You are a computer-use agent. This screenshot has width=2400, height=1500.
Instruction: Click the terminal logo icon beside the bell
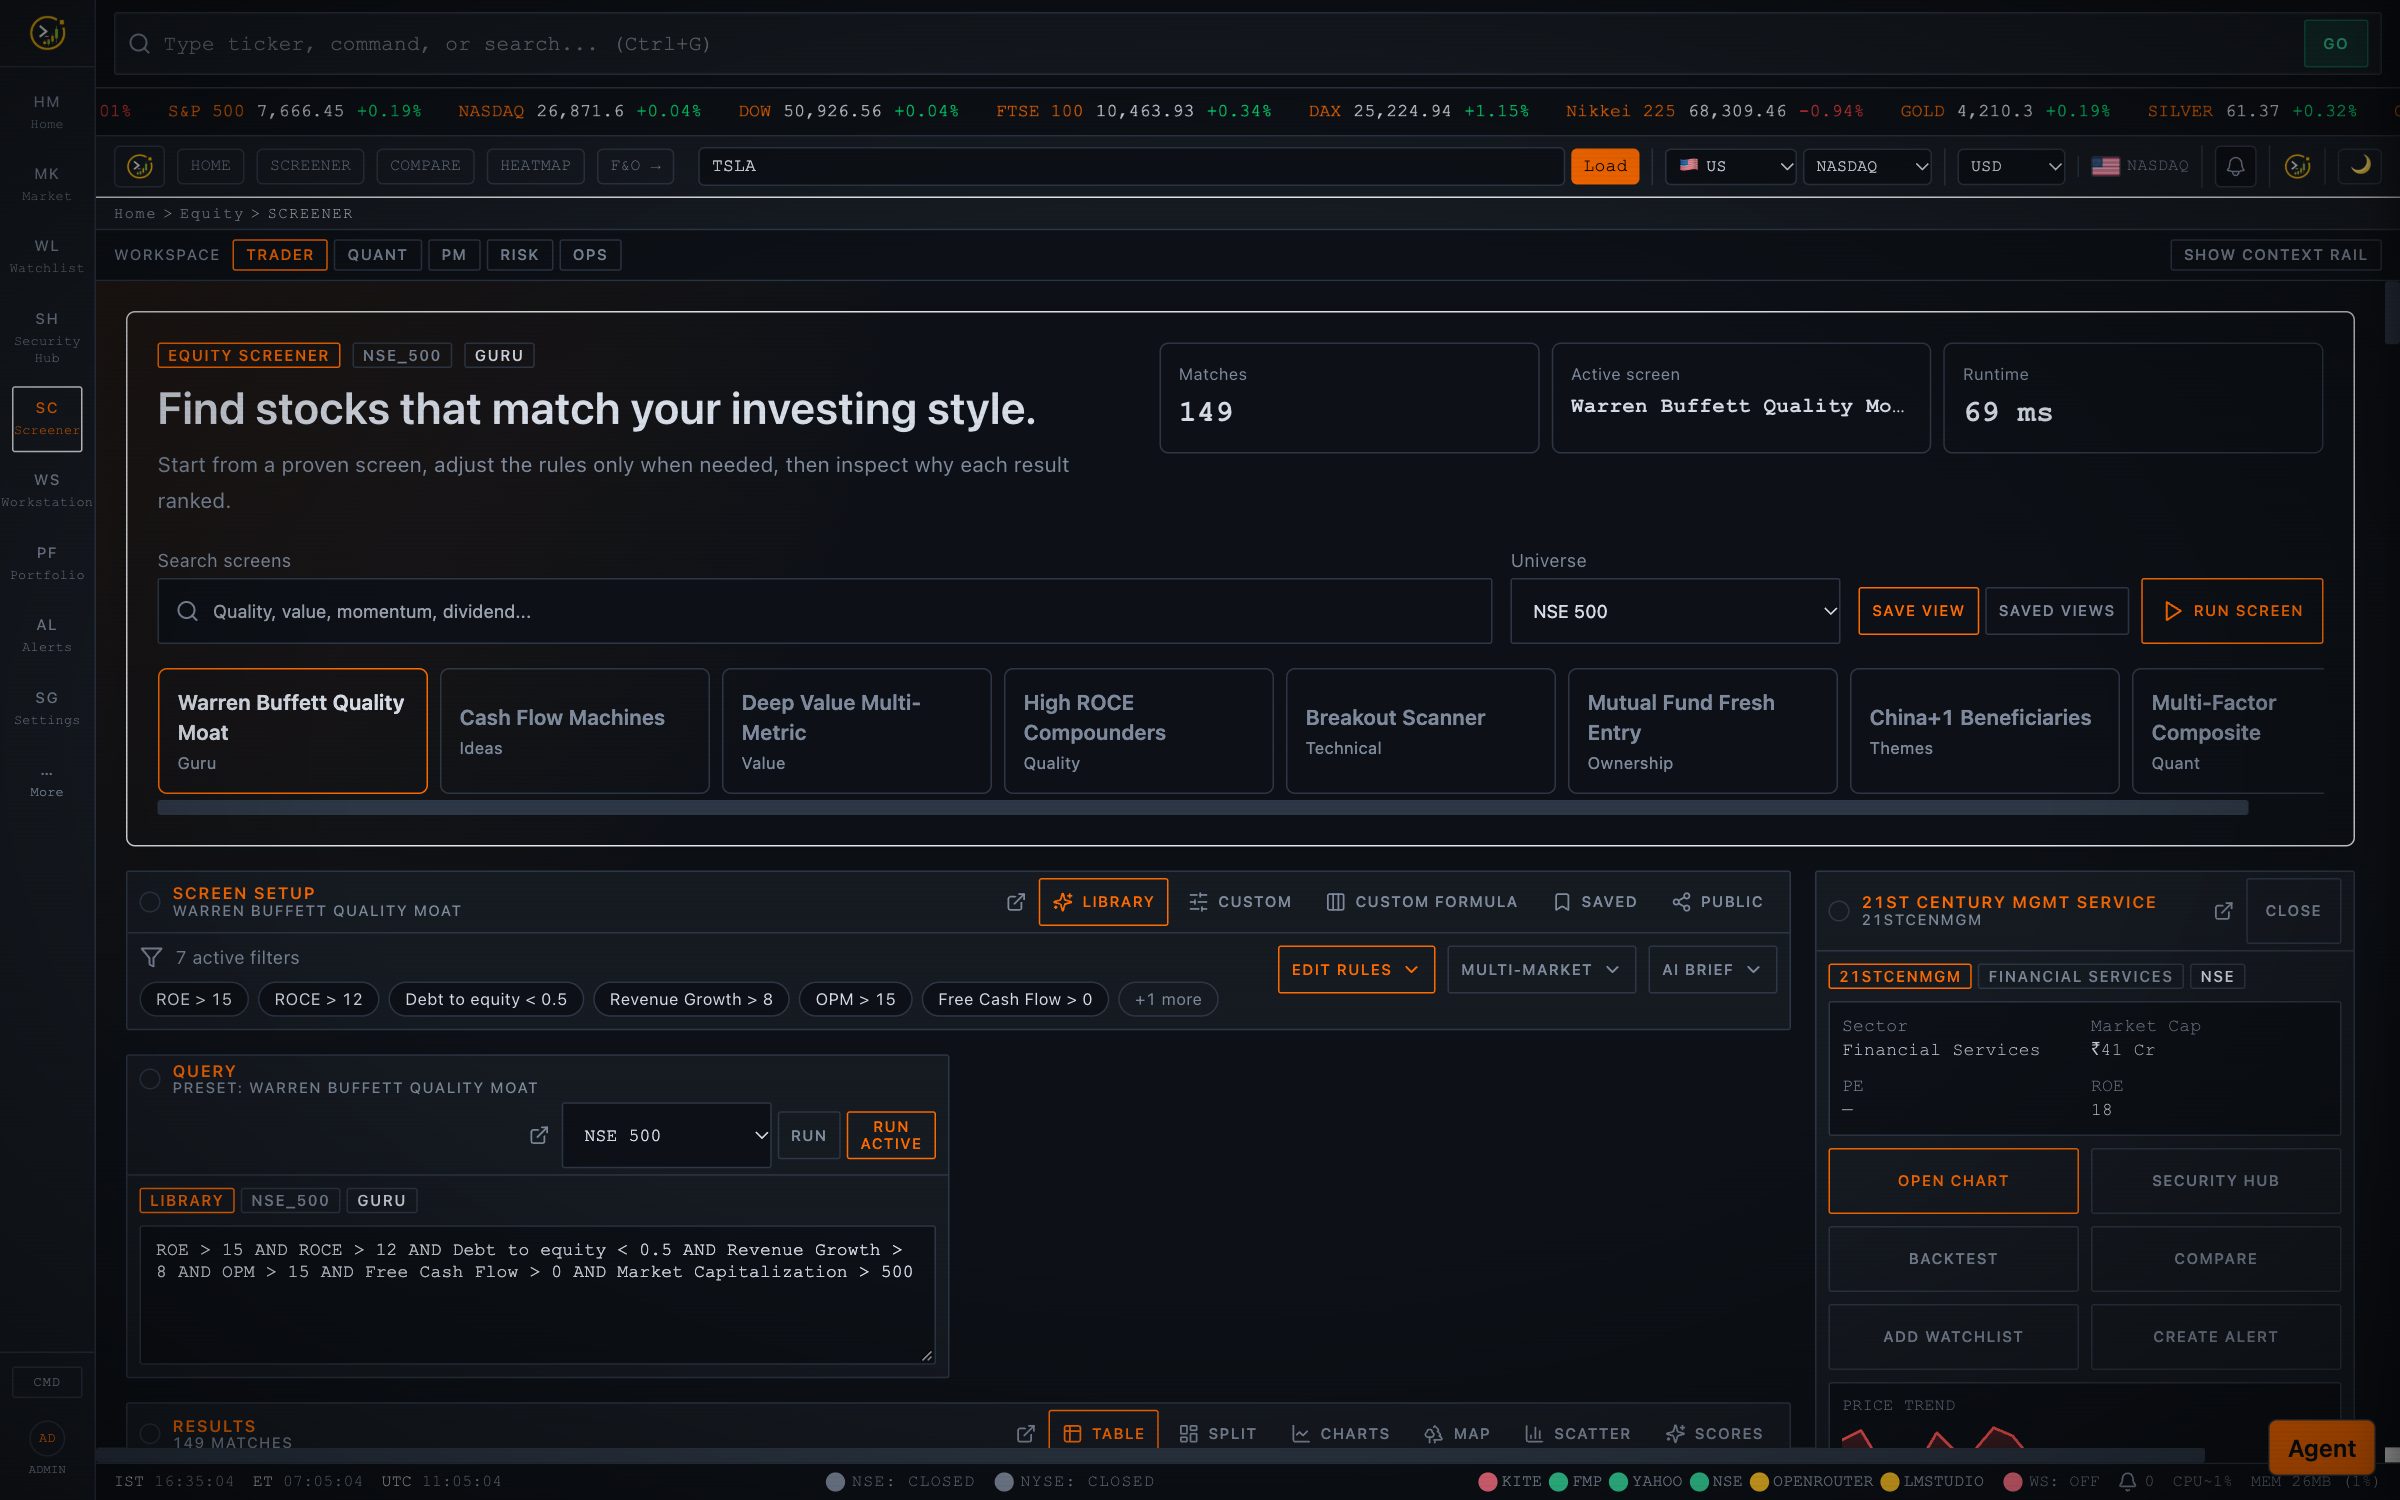click(2297, 166)
